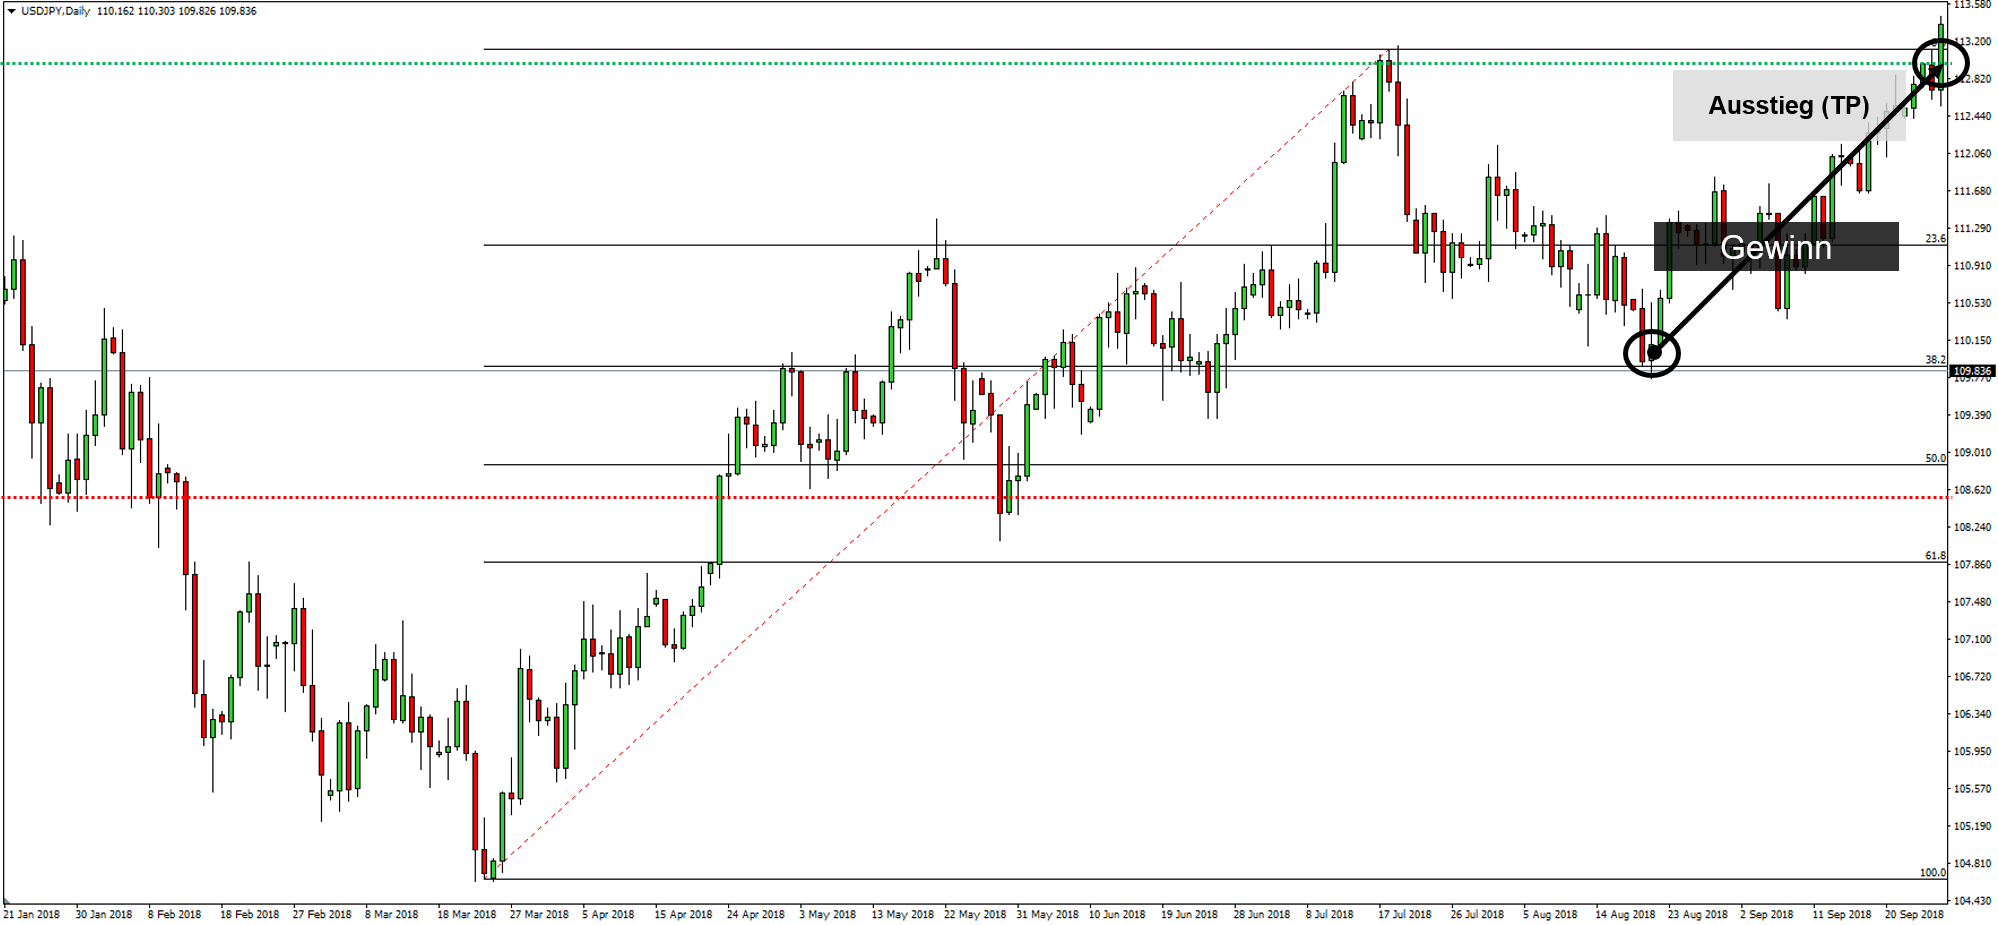The width and height of the screenshot is (1998, 925).
Task: Click the 17 Jul 2018 date label
Action: [1404, 914]
